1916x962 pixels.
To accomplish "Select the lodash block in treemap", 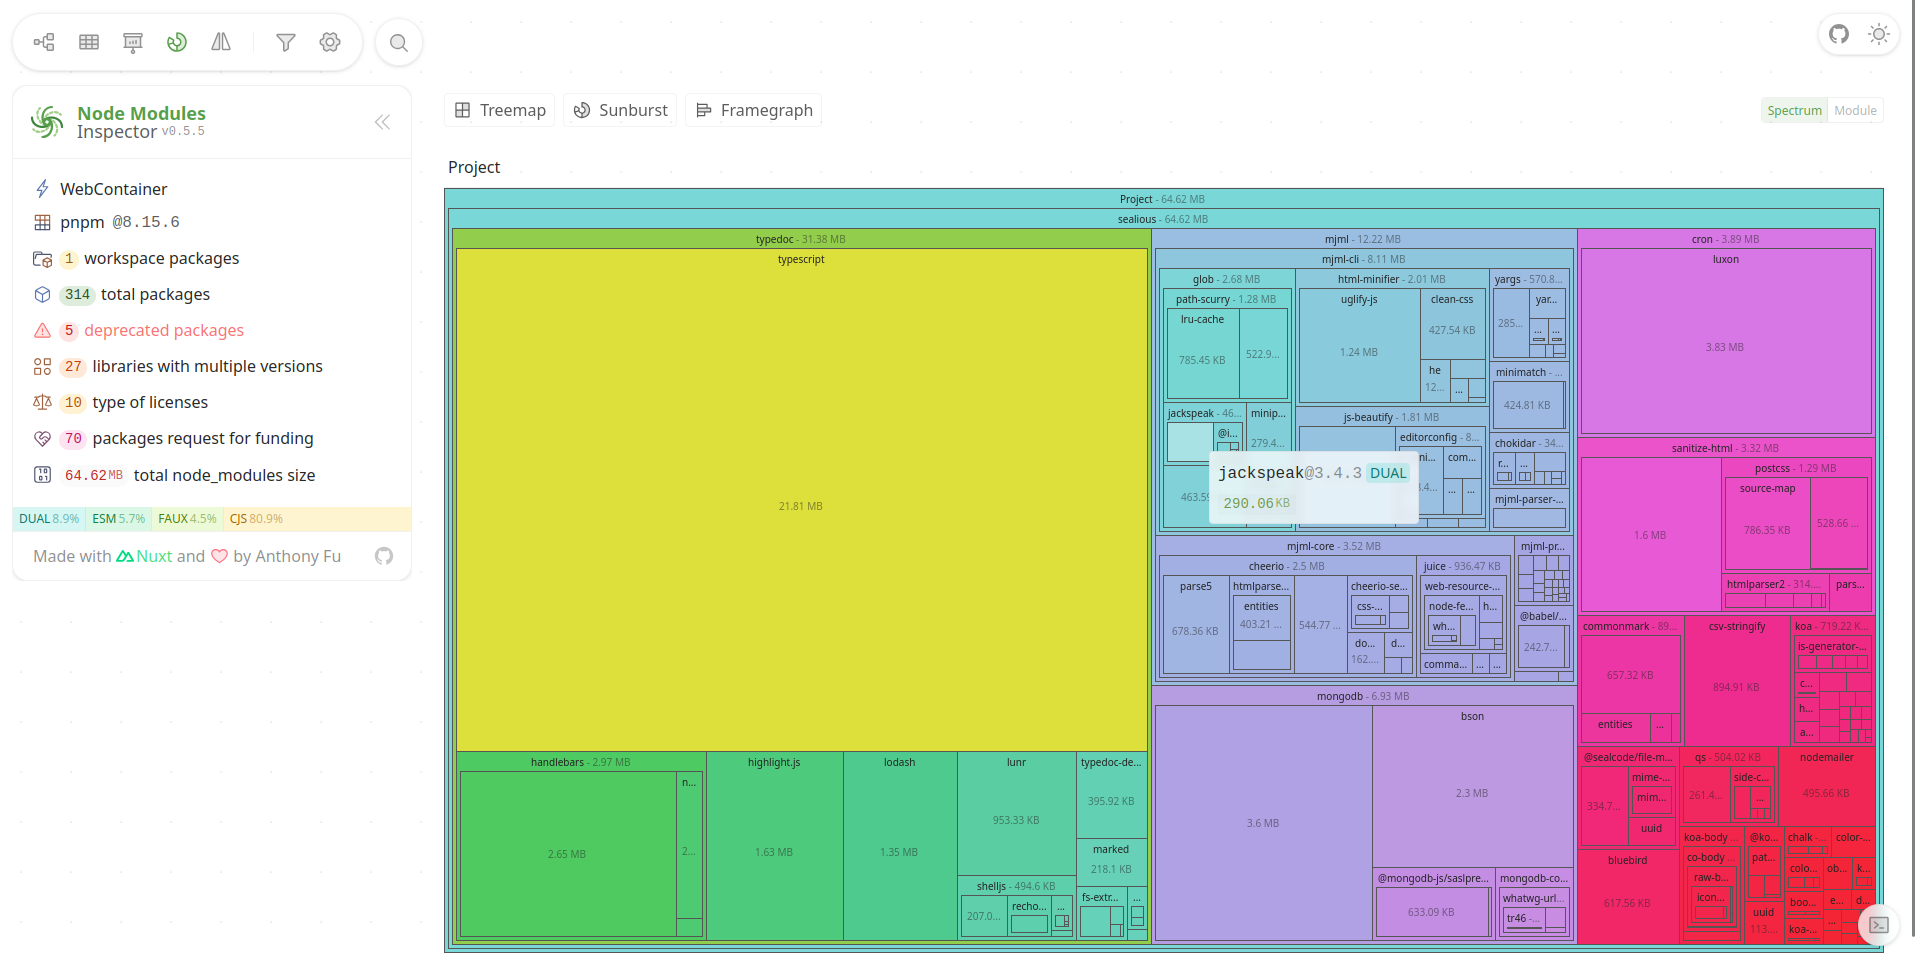I will coord(900,846).
